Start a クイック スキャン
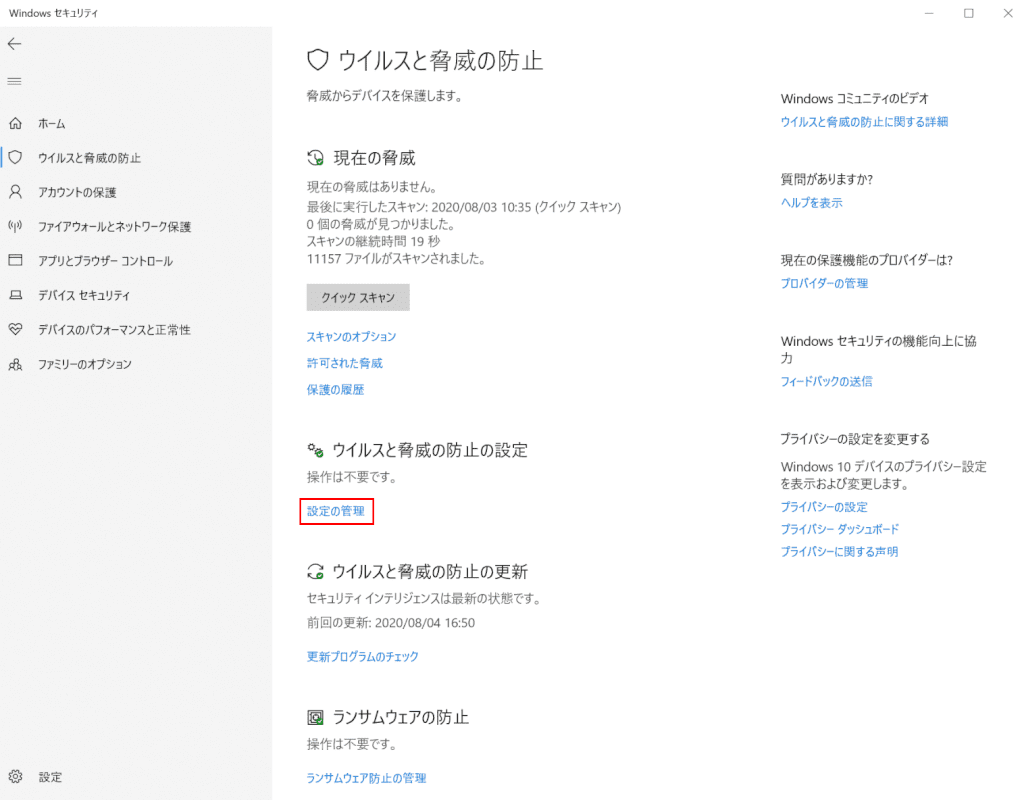Viewport: 1022px width, 800px height. pos(358,297)
